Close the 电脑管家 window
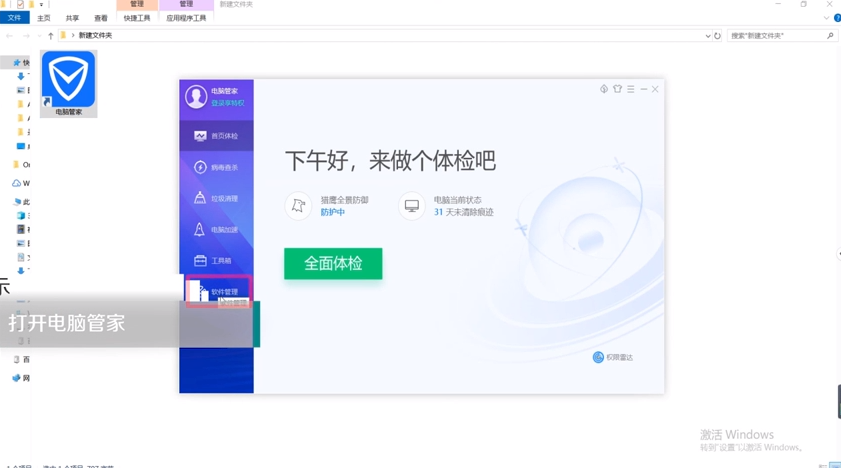Viewport: 841px width, 468px height. (x=655, y=89)
